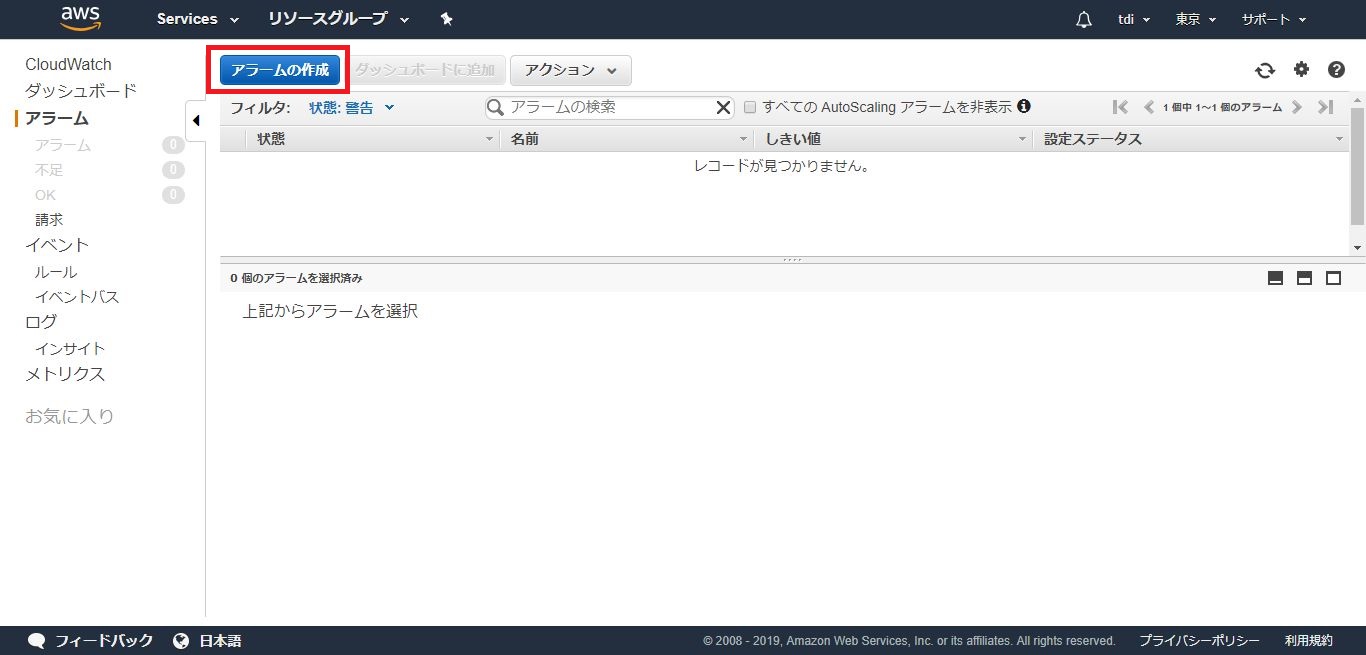The image size is (1366, 655).
Task: Select メトリクス in the sidebar
Action: (x=65, y=374)
